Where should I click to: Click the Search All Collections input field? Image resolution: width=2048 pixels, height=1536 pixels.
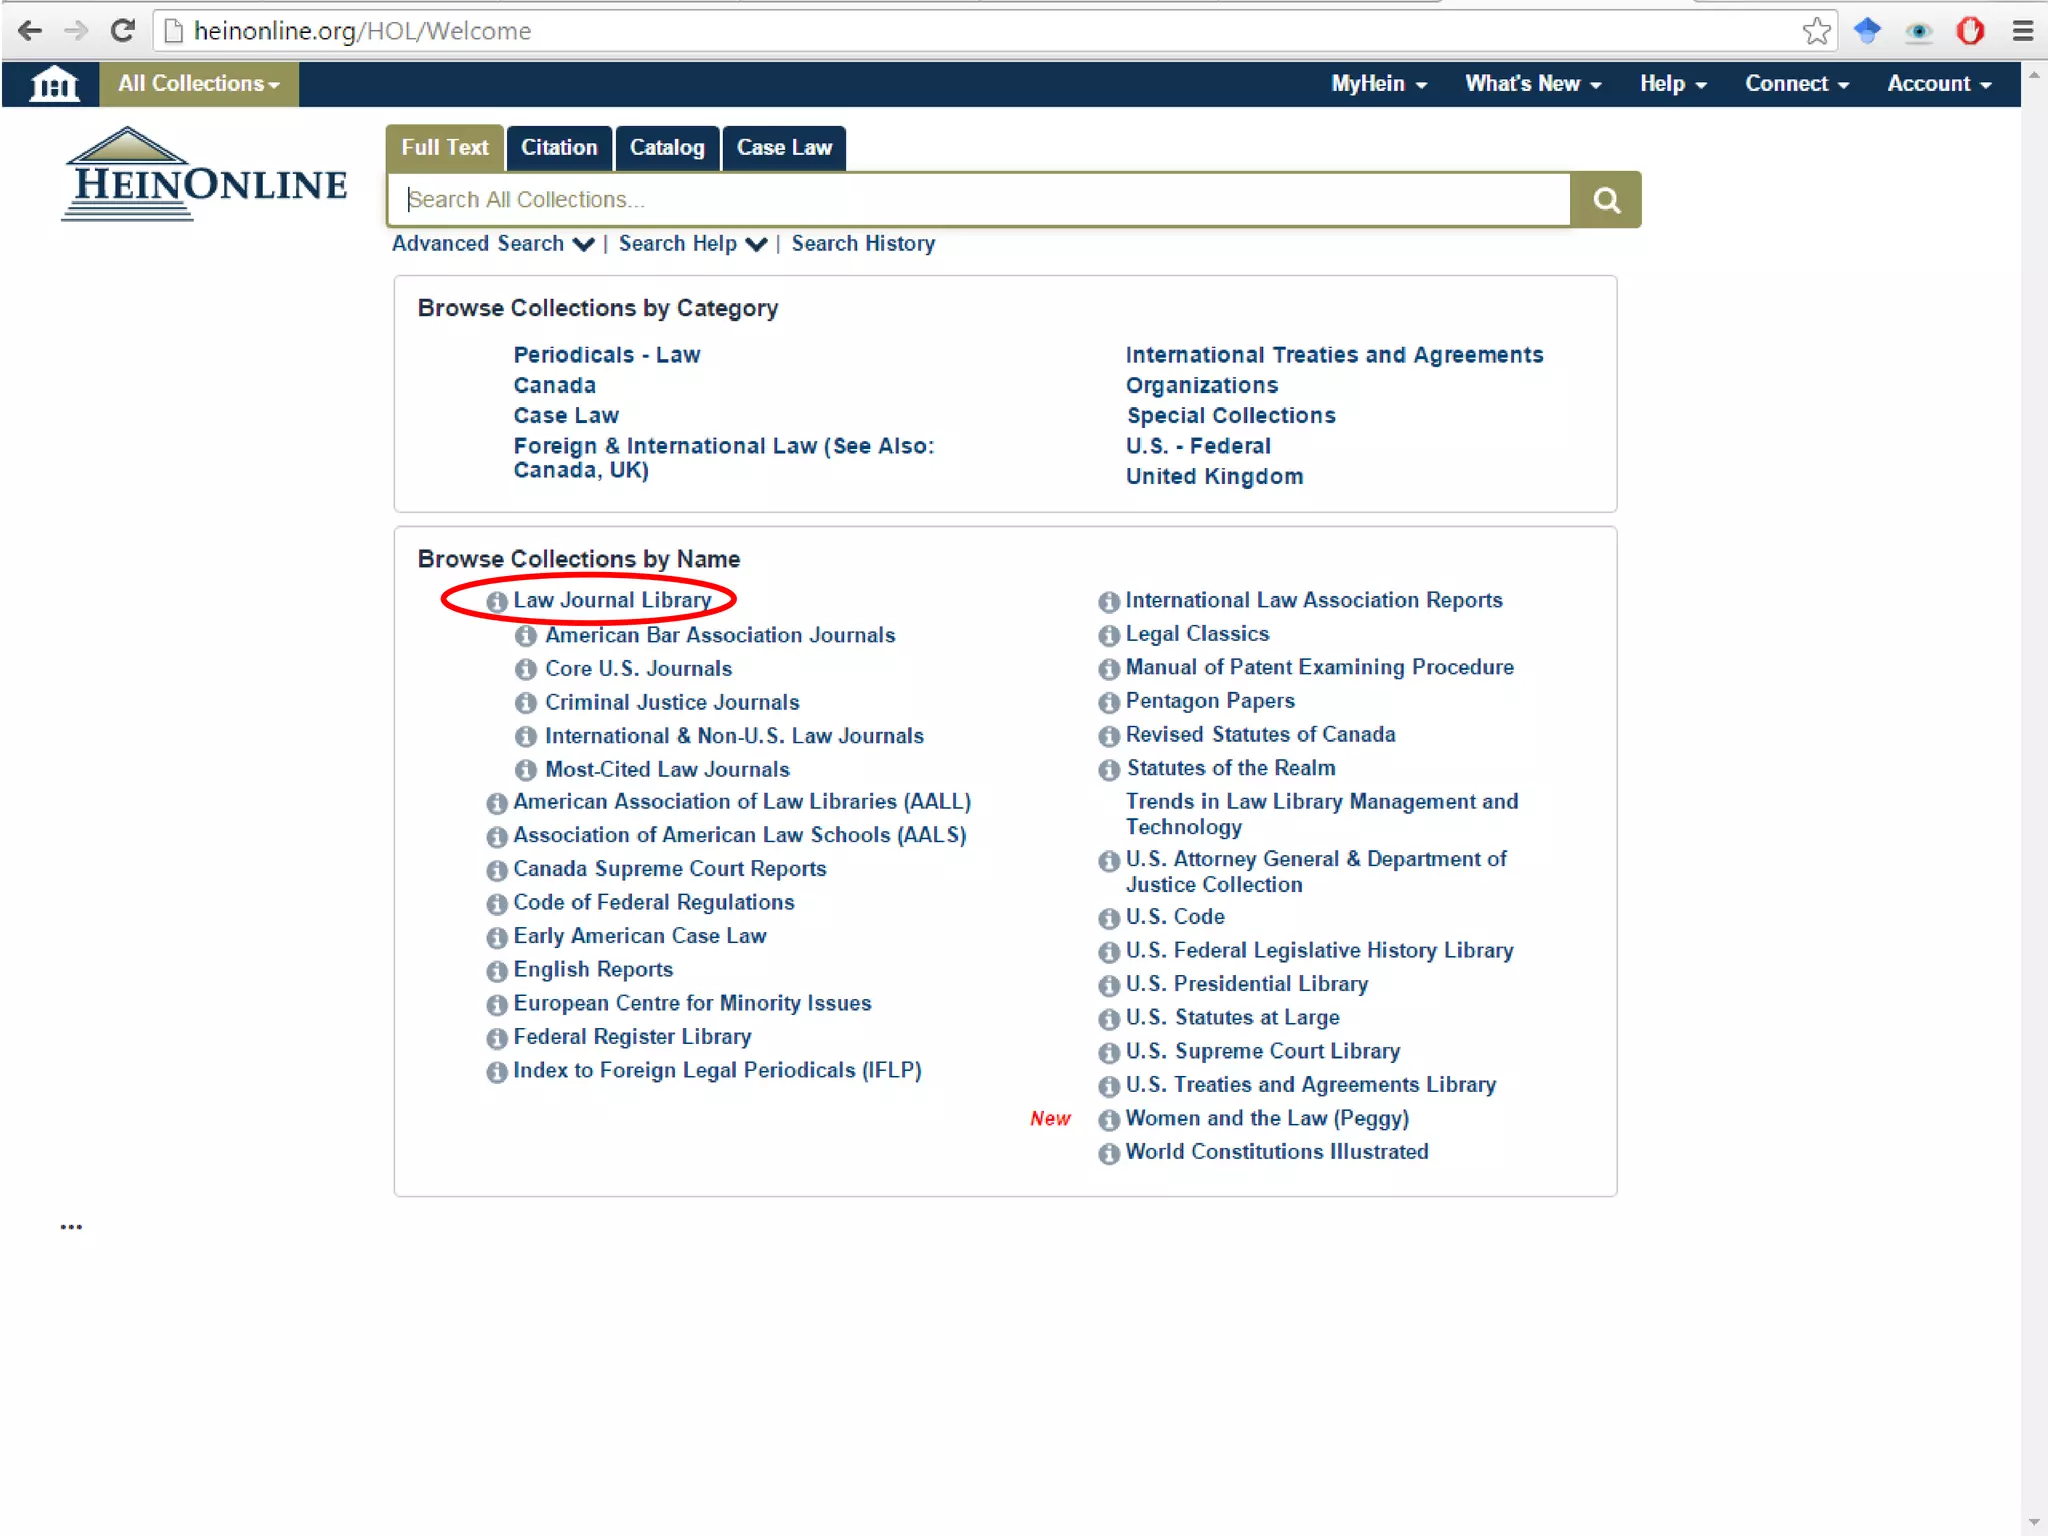[x=980, y=200]
